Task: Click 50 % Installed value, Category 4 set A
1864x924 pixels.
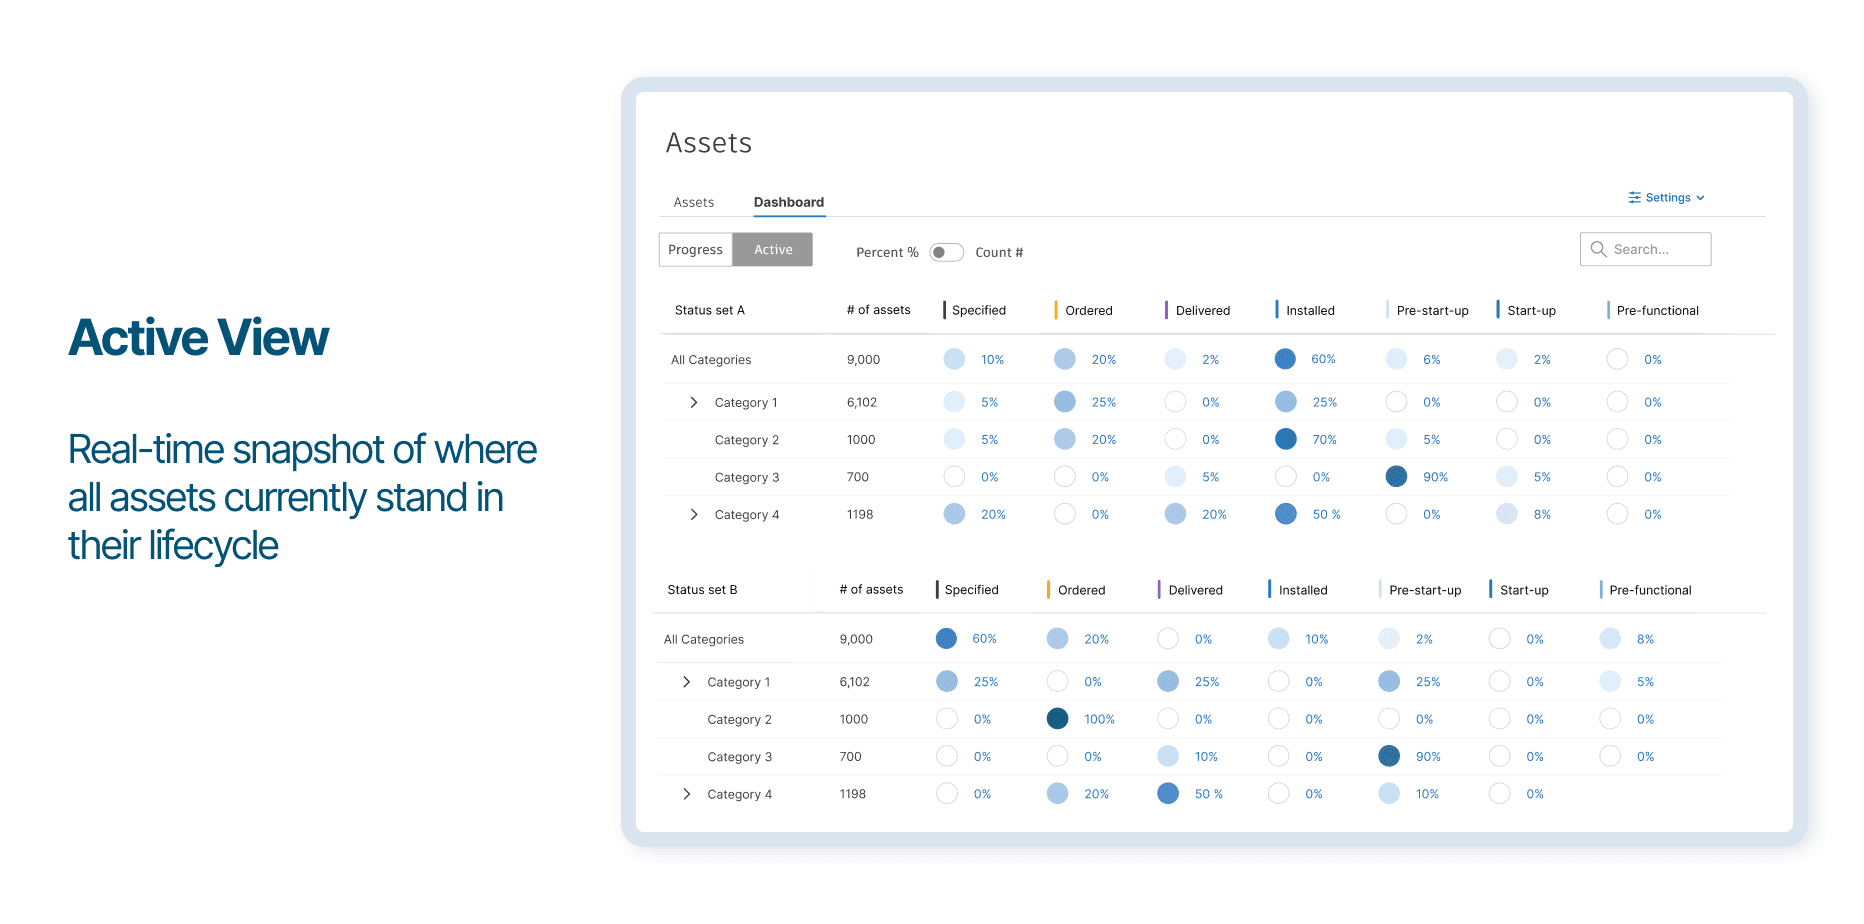Action: click(1326, 514)
